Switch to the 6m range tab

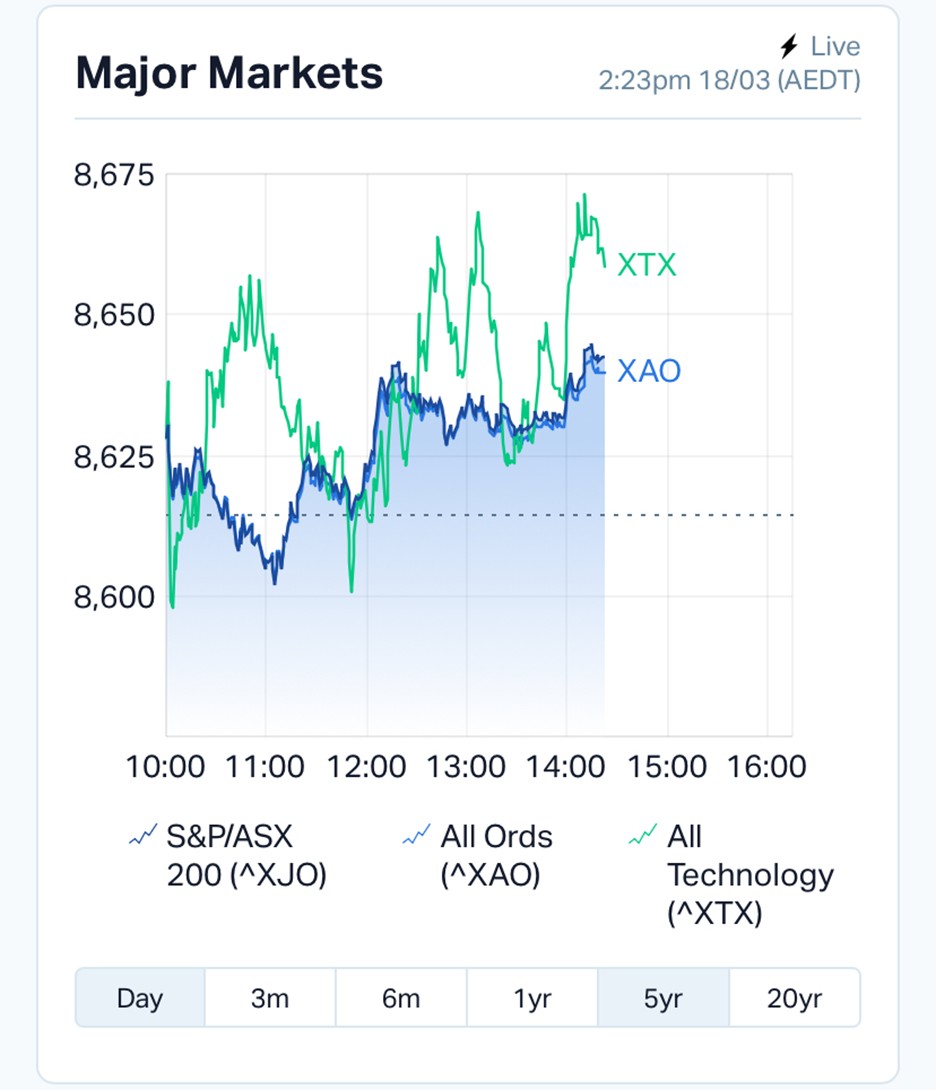400,998
